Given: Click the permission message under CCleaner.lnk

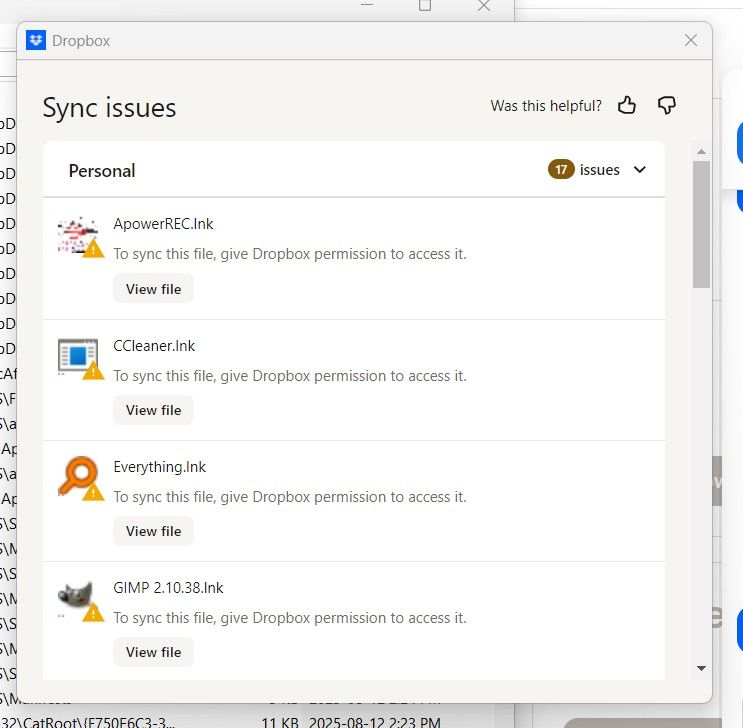Looking at the screenshot, I should [290, 376].
